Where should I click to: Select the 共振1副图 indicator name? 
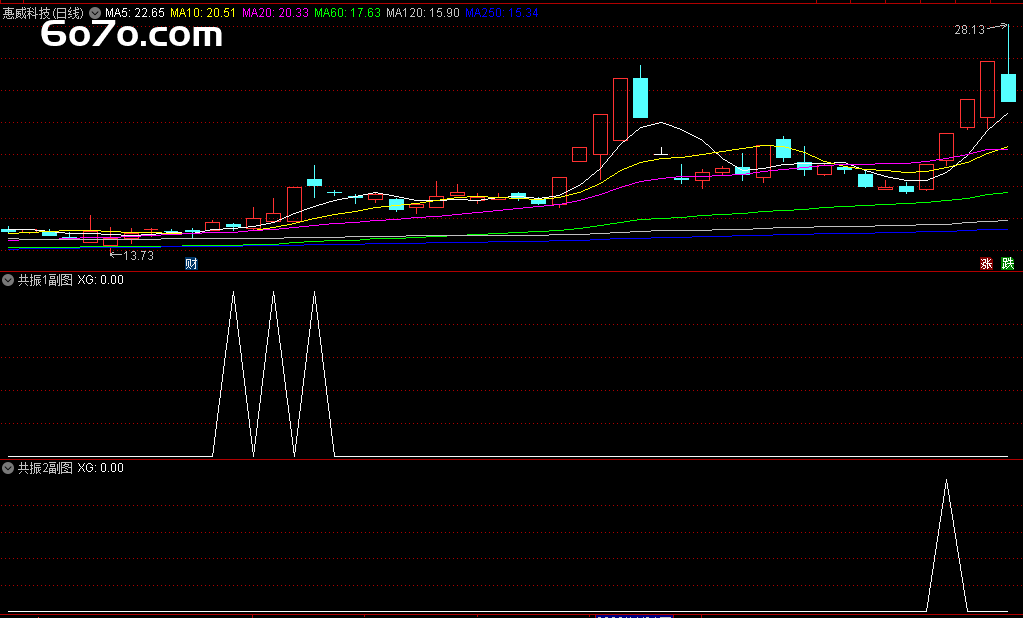coord(45,281)
